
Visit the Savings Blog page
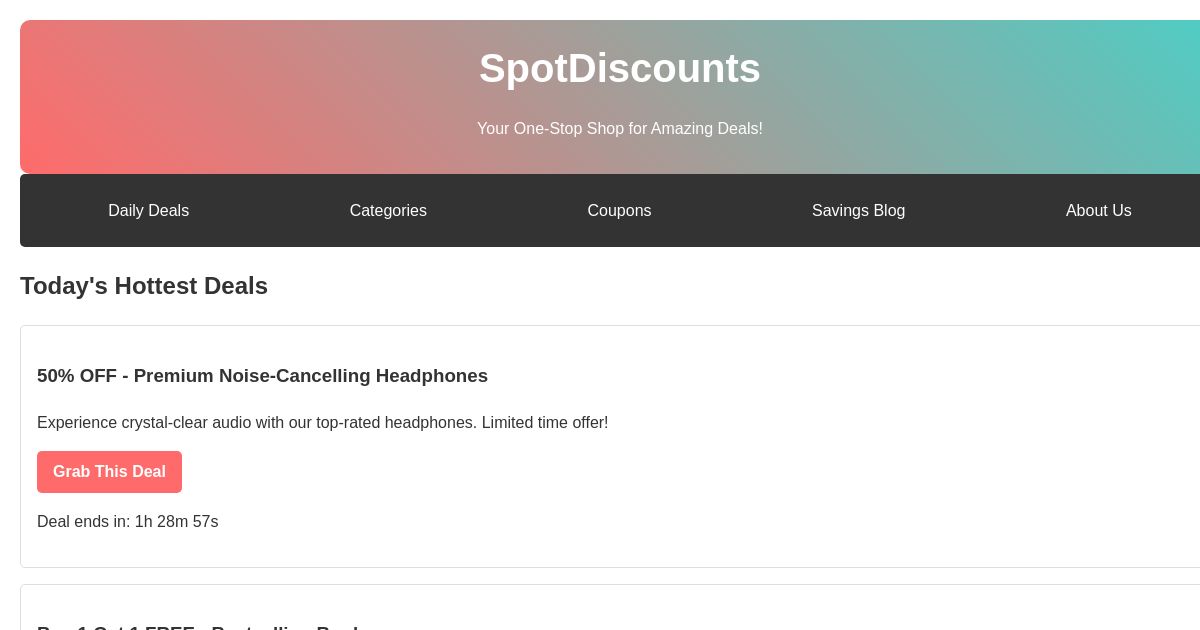click(x=858, y=210)
